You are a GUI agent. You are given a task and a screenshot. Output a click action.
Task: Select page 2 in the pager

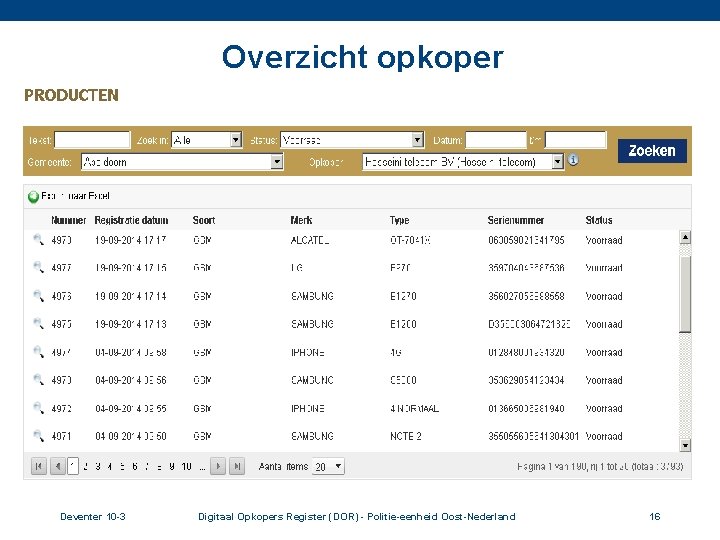click(x=85, y=467)
